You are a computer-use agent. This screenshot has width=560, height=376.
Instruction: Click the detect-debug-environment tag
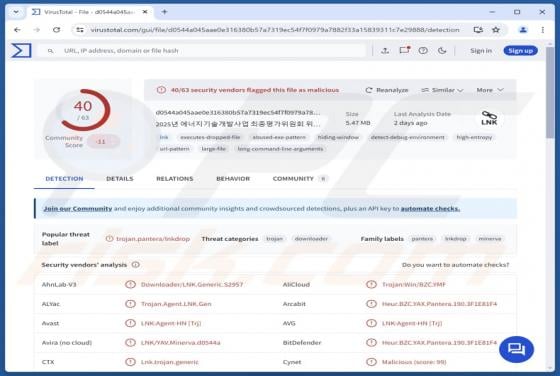[408, 137]
